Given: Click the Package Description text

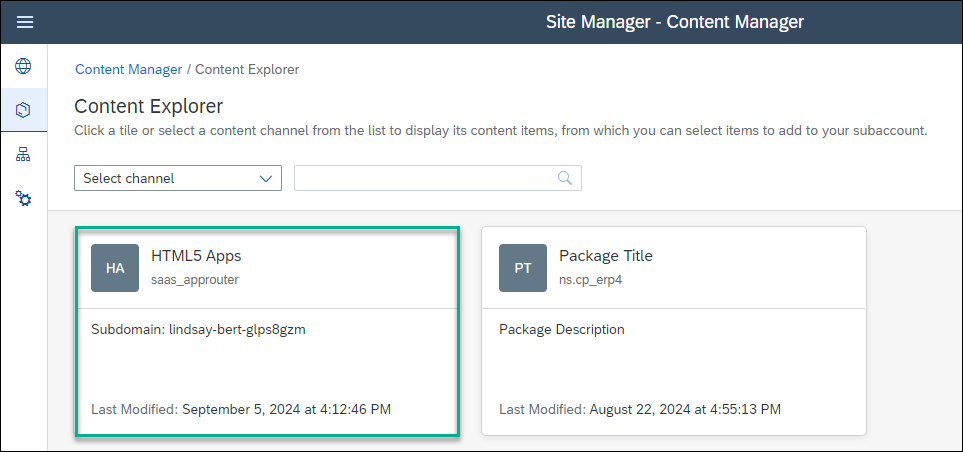Looking at the screenshot, I should (561, 330).
